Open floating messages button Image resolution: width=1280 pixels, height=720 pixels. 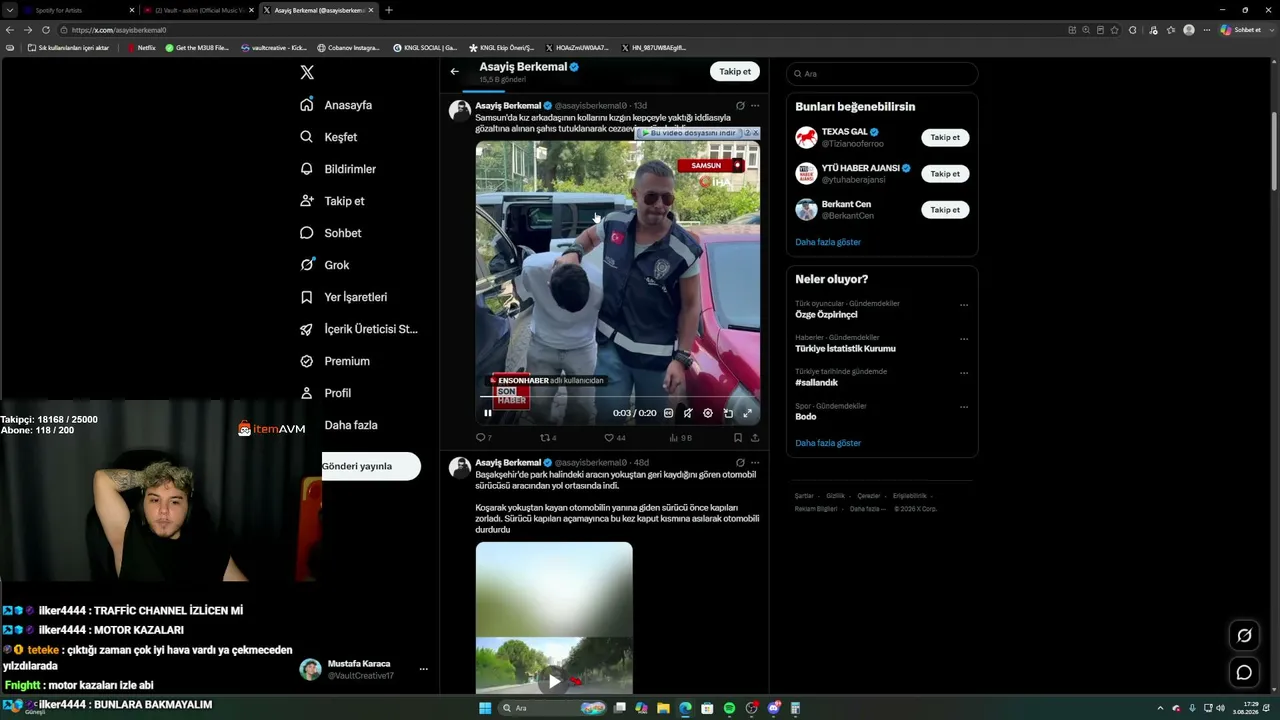[x=1244, y=673]
